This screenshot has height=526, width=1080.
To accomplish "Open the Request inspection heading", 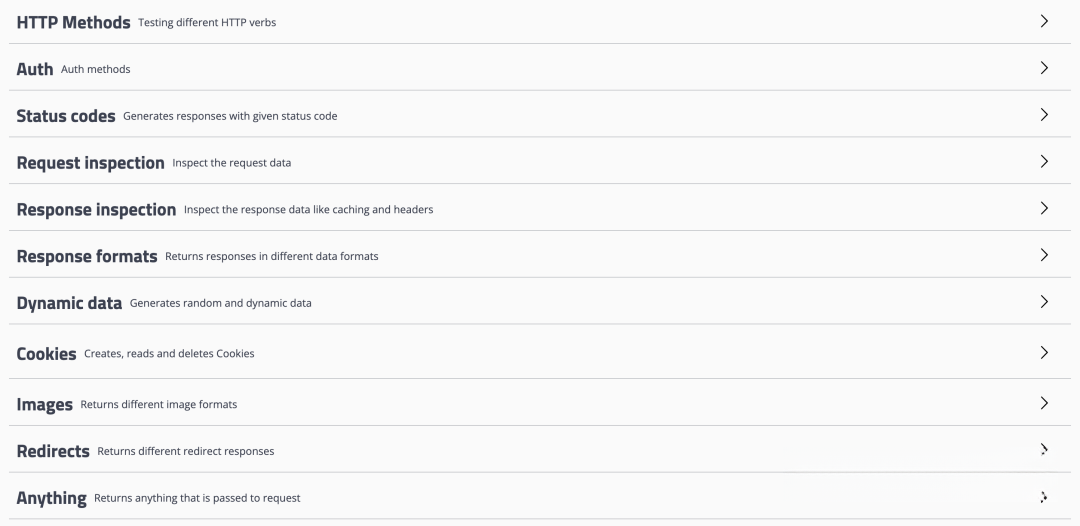I will point(90,162).
